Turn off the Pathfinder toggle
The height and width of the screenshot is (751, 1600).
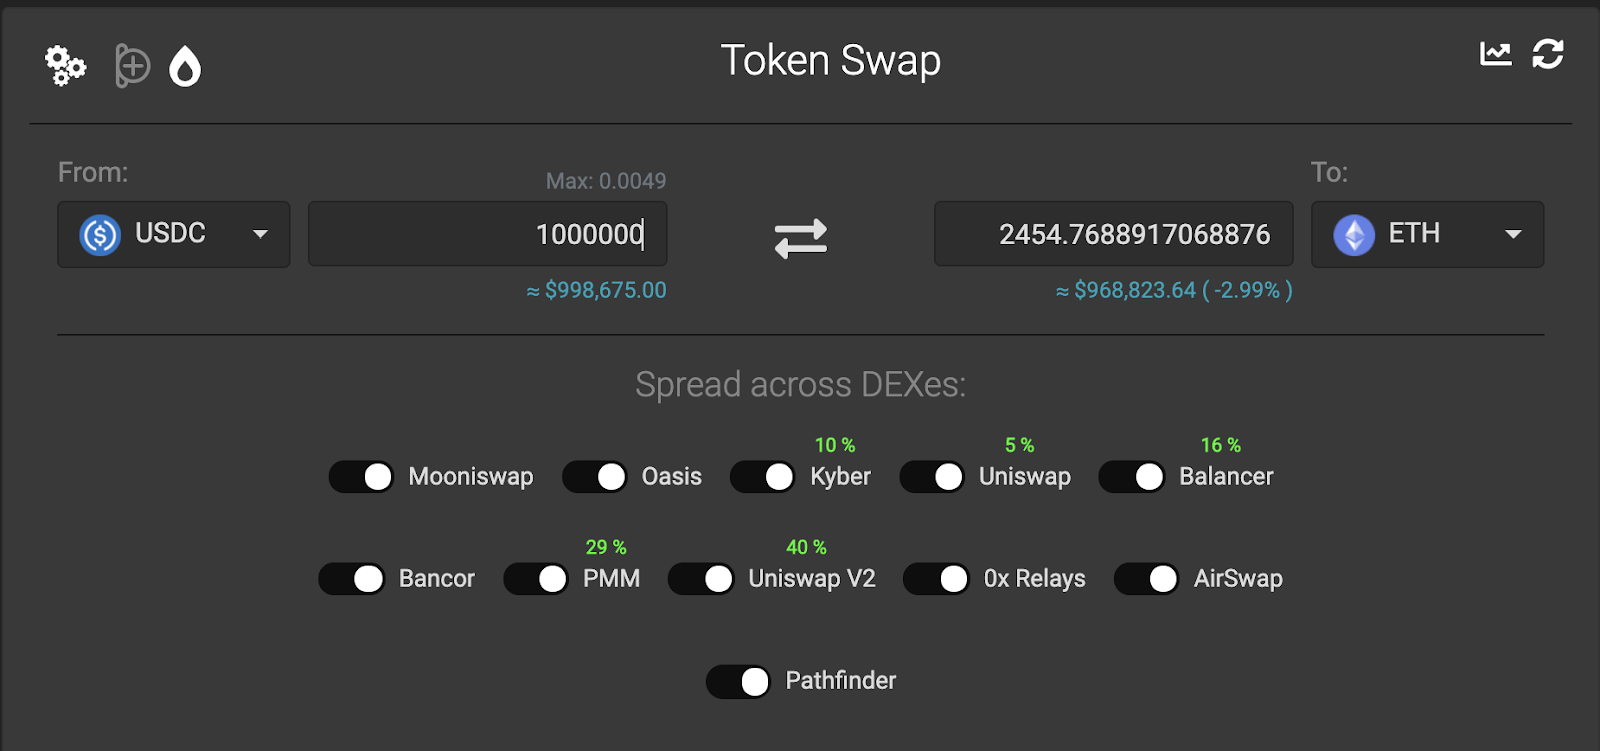[x=739, y=682]
